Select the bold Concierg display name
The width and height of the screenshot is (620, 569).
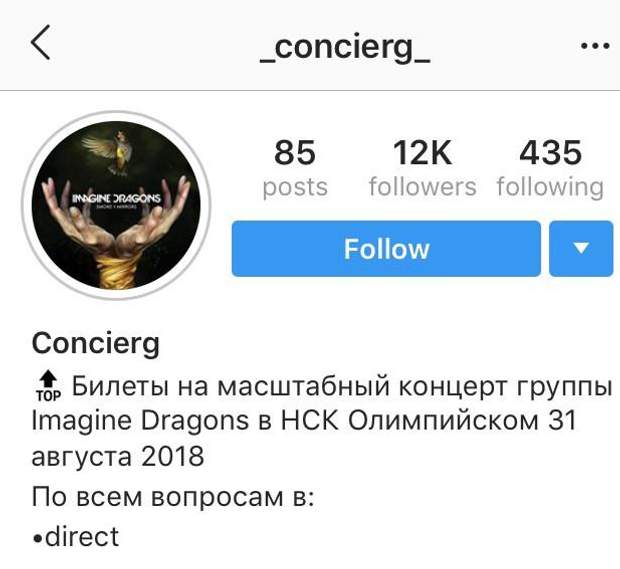point(96,344)
